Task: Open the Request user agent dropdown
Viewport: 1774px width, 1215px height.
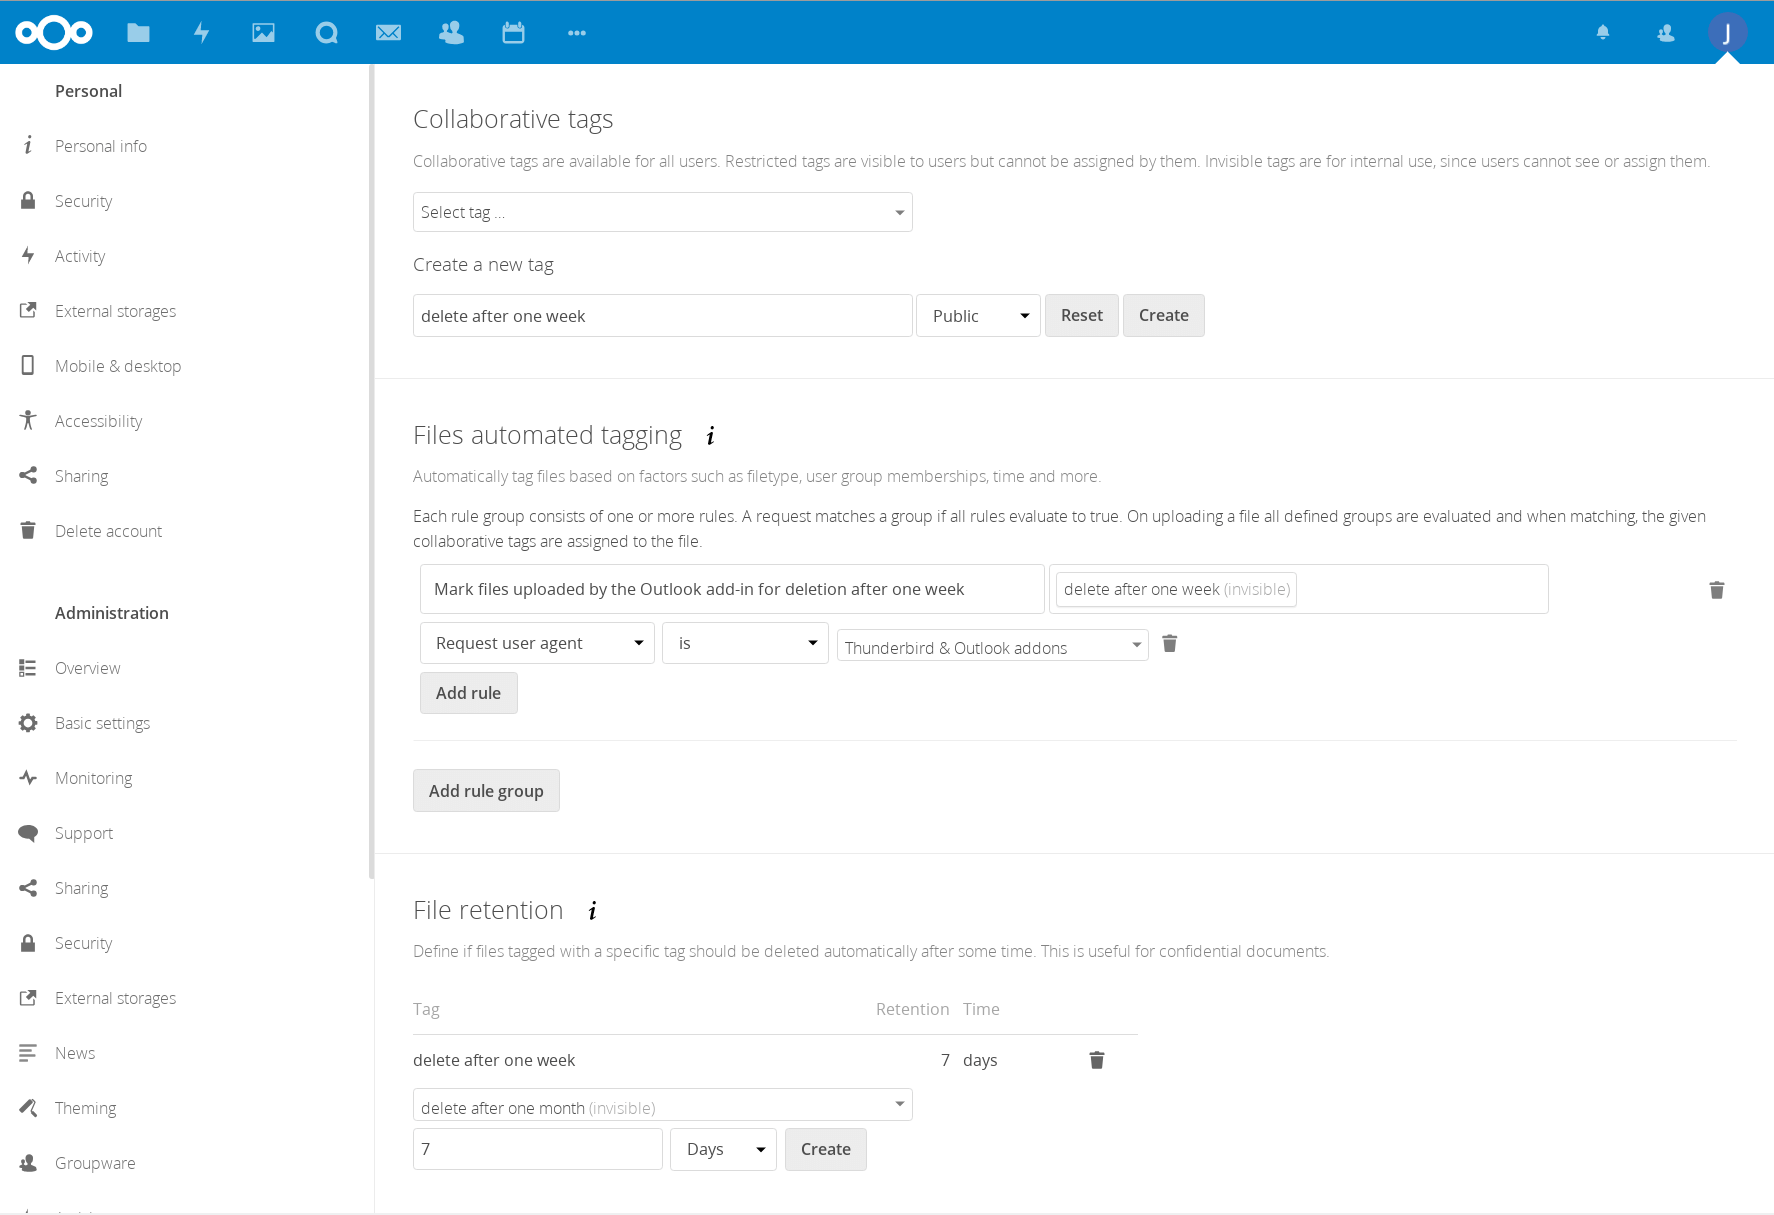Action: pos(537,643)
